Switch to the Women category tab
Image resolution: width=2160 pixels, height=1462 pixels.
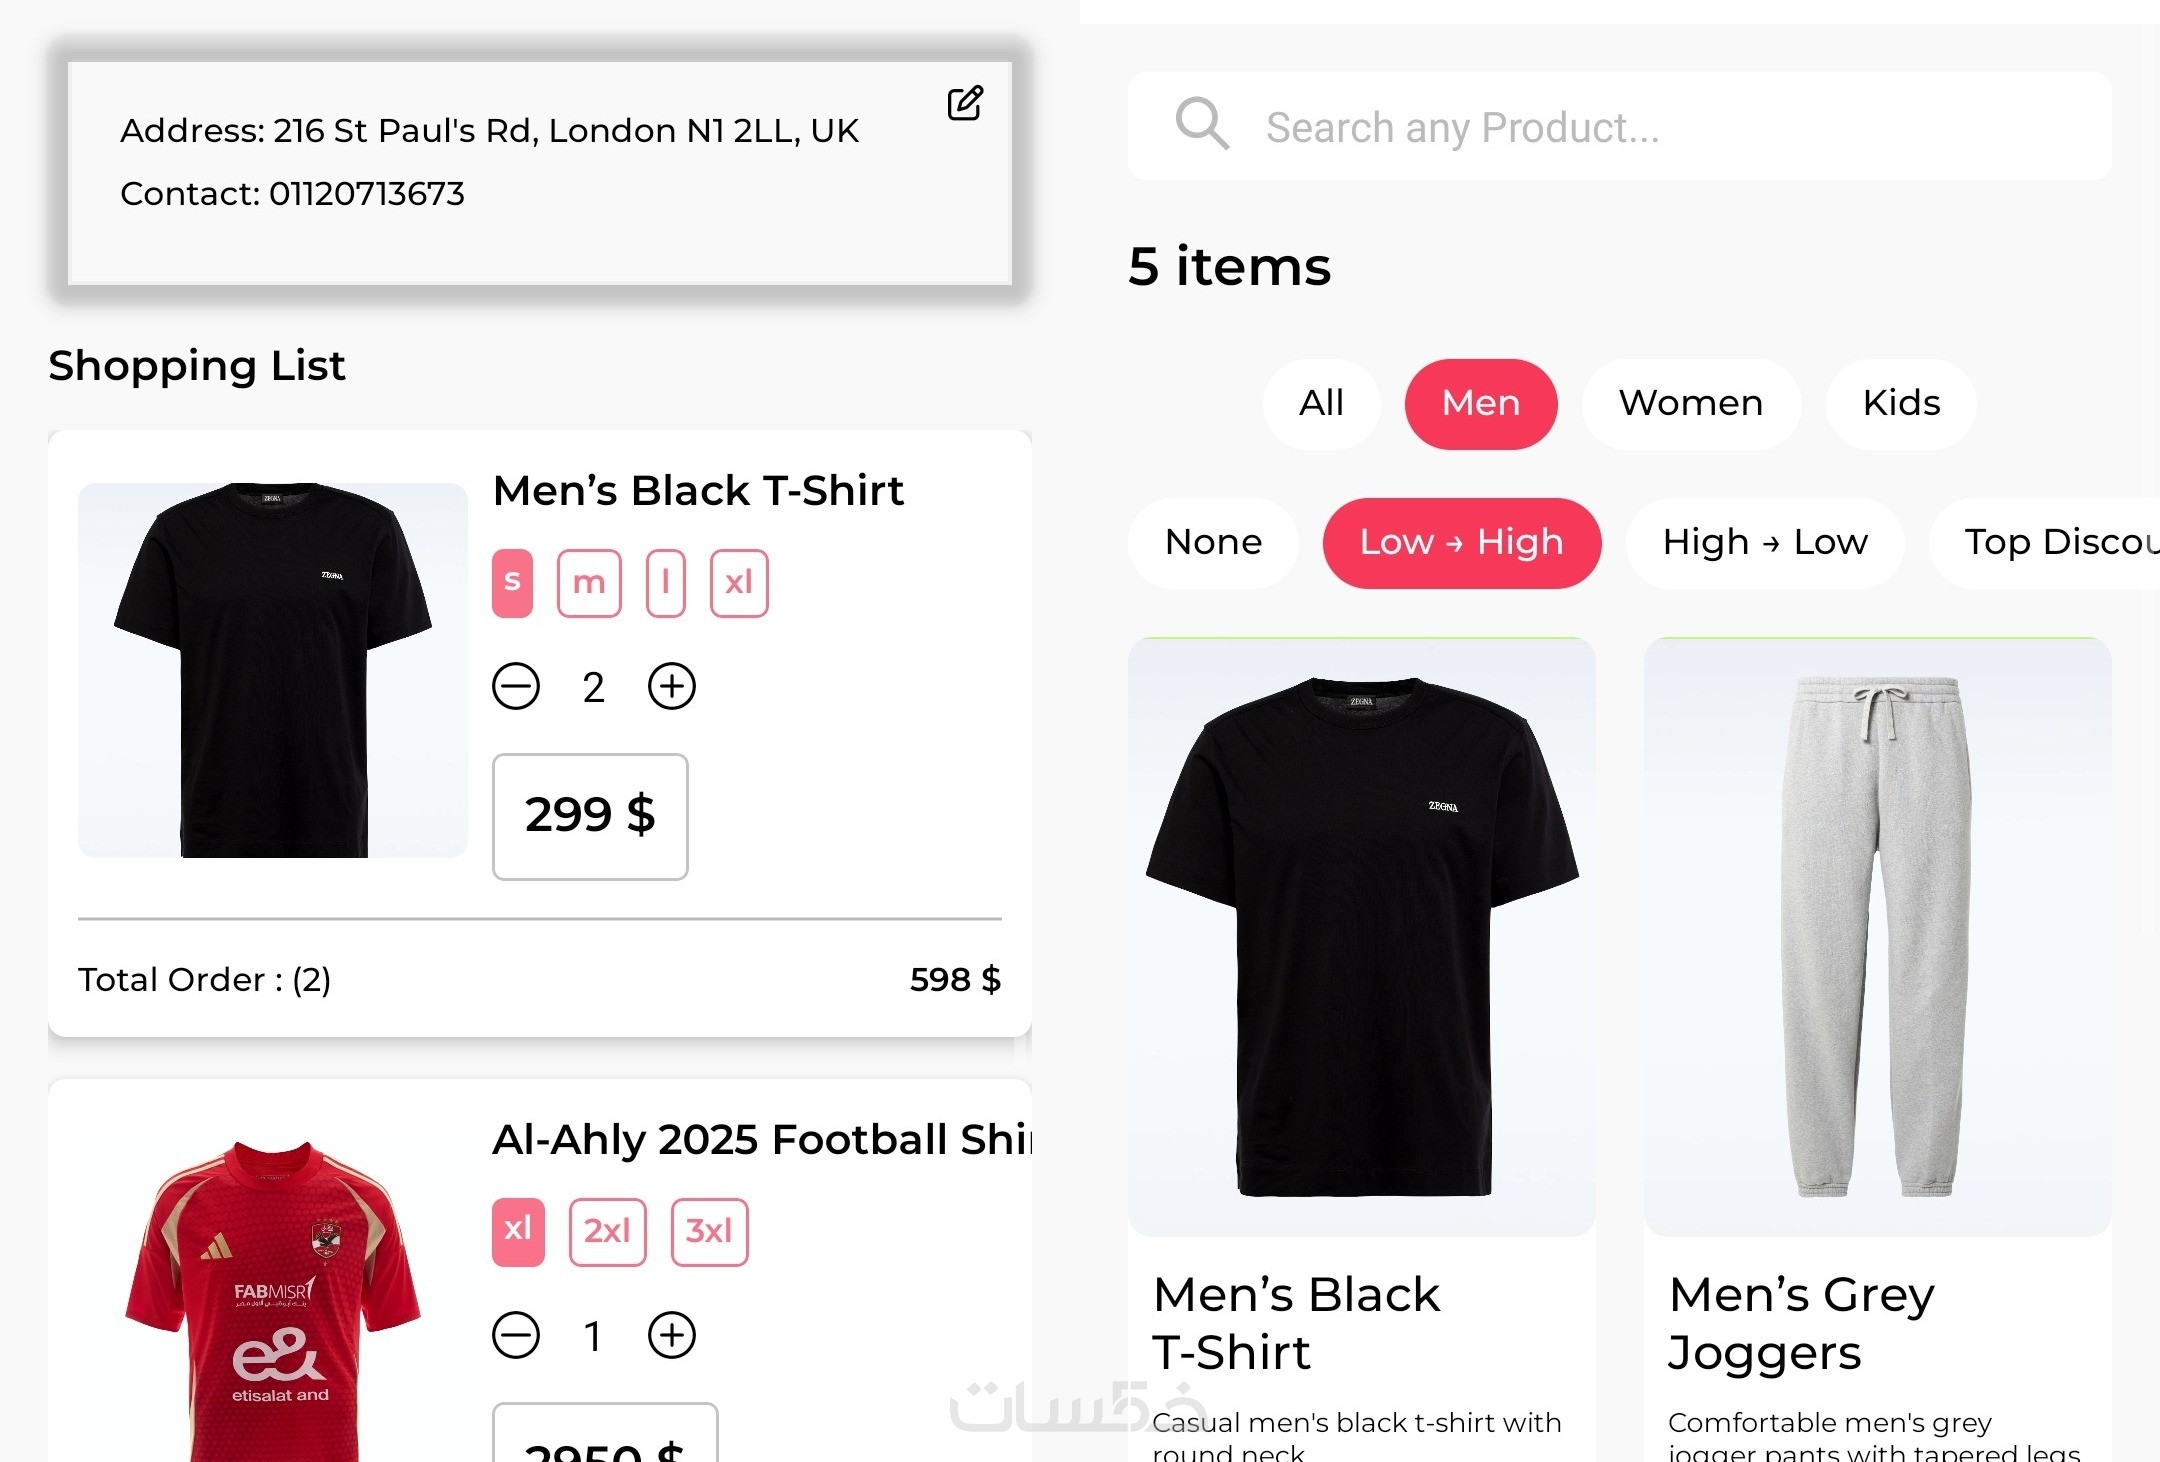(x=1690, y=403)
